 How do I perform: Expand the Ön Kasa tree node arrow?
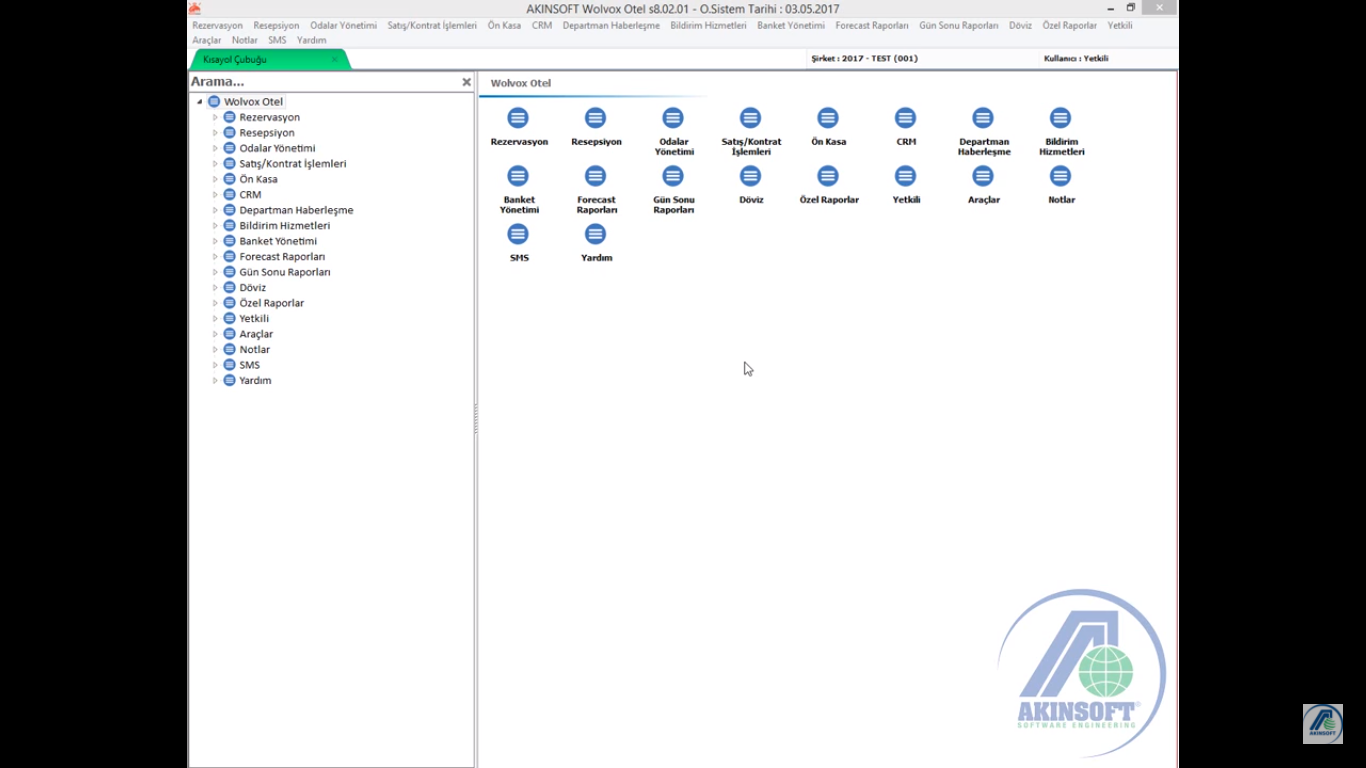pos(215,180)
